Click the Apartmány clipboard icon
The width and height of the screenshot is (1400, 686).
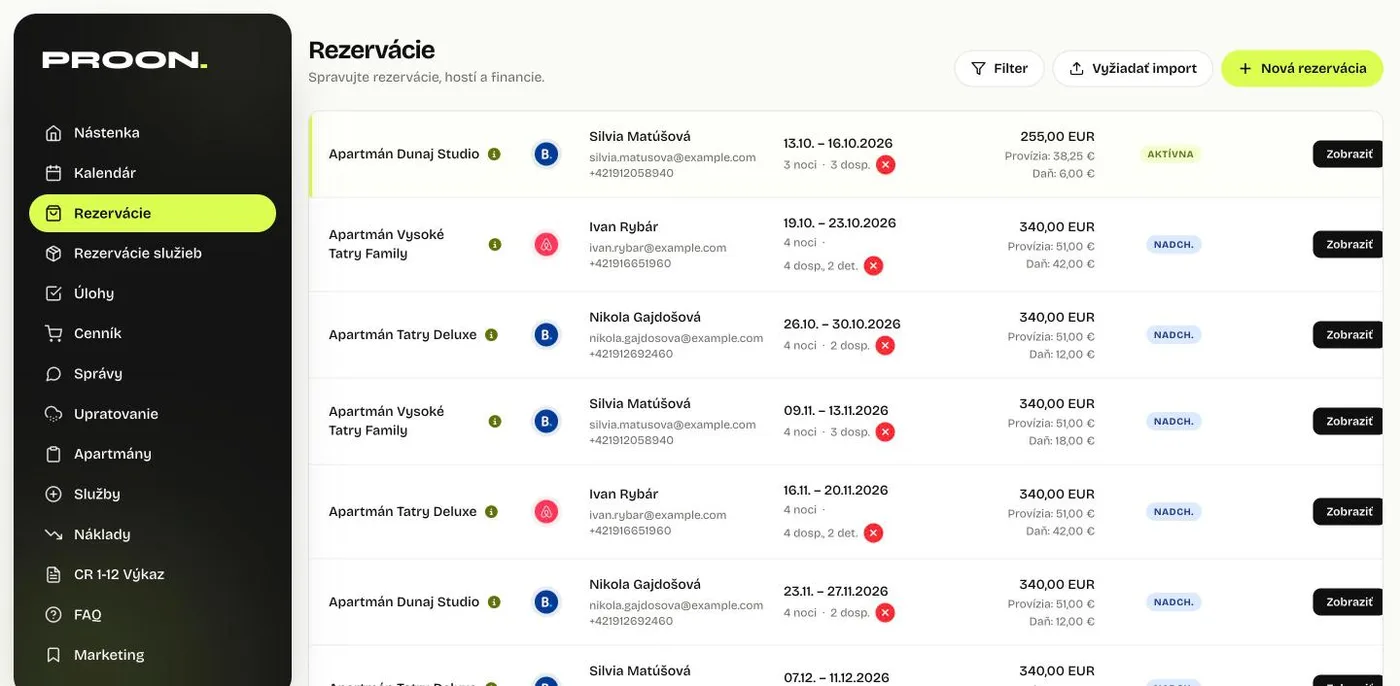click(x=54, y=454)
